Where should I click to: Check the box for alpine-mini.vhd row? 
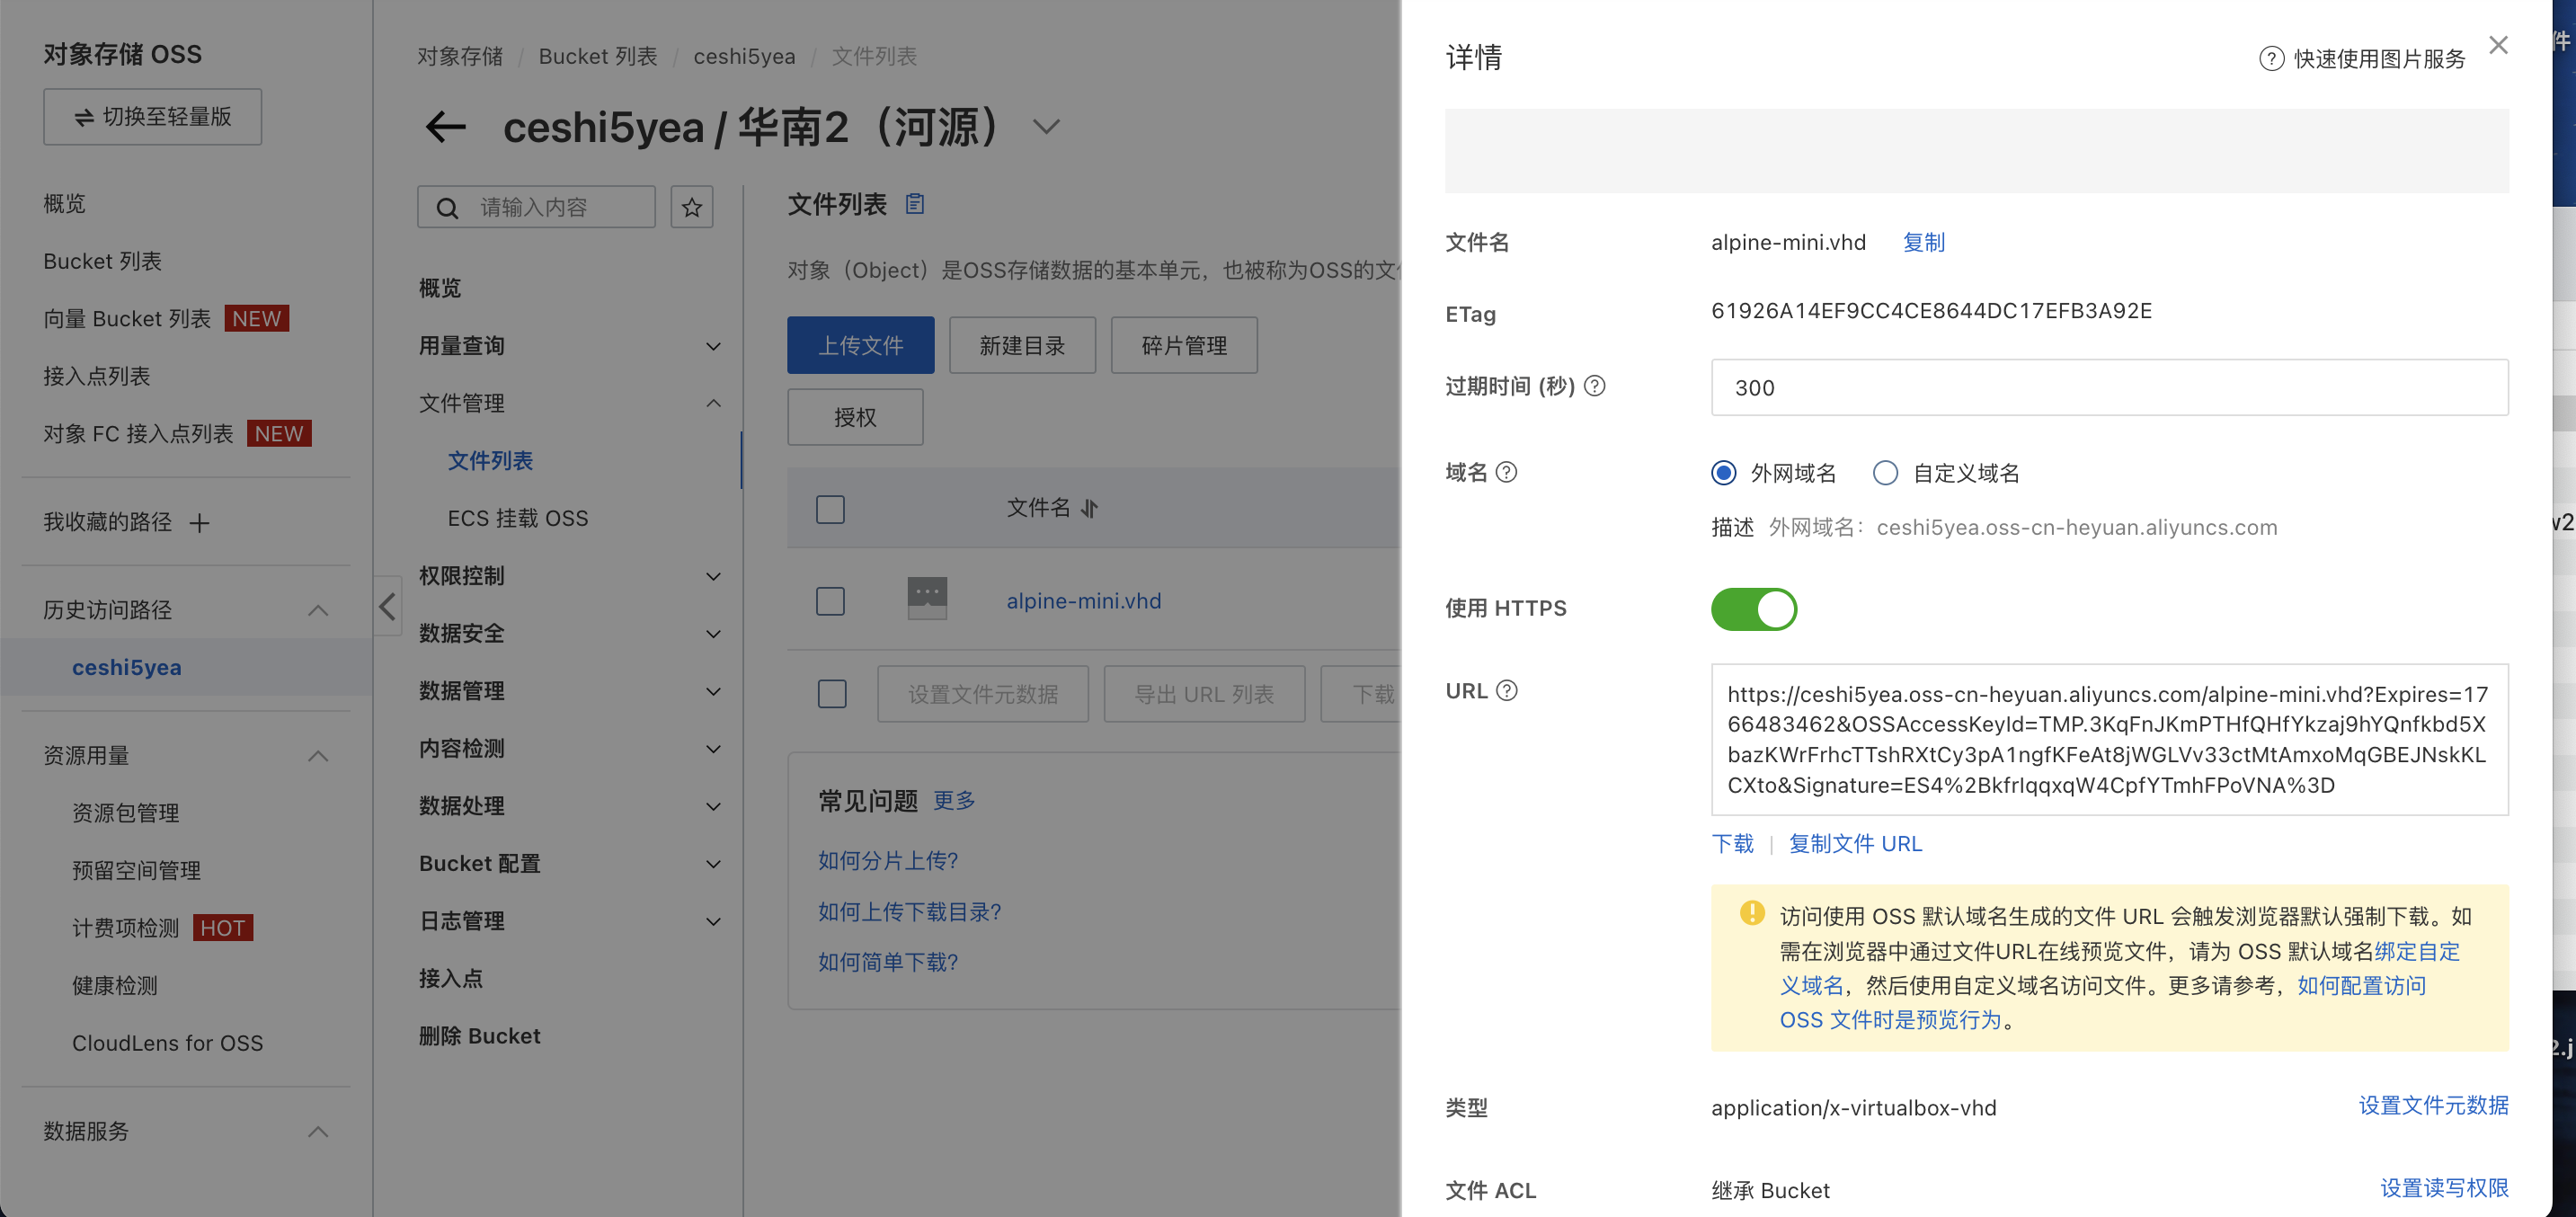[x=830, y=601]
